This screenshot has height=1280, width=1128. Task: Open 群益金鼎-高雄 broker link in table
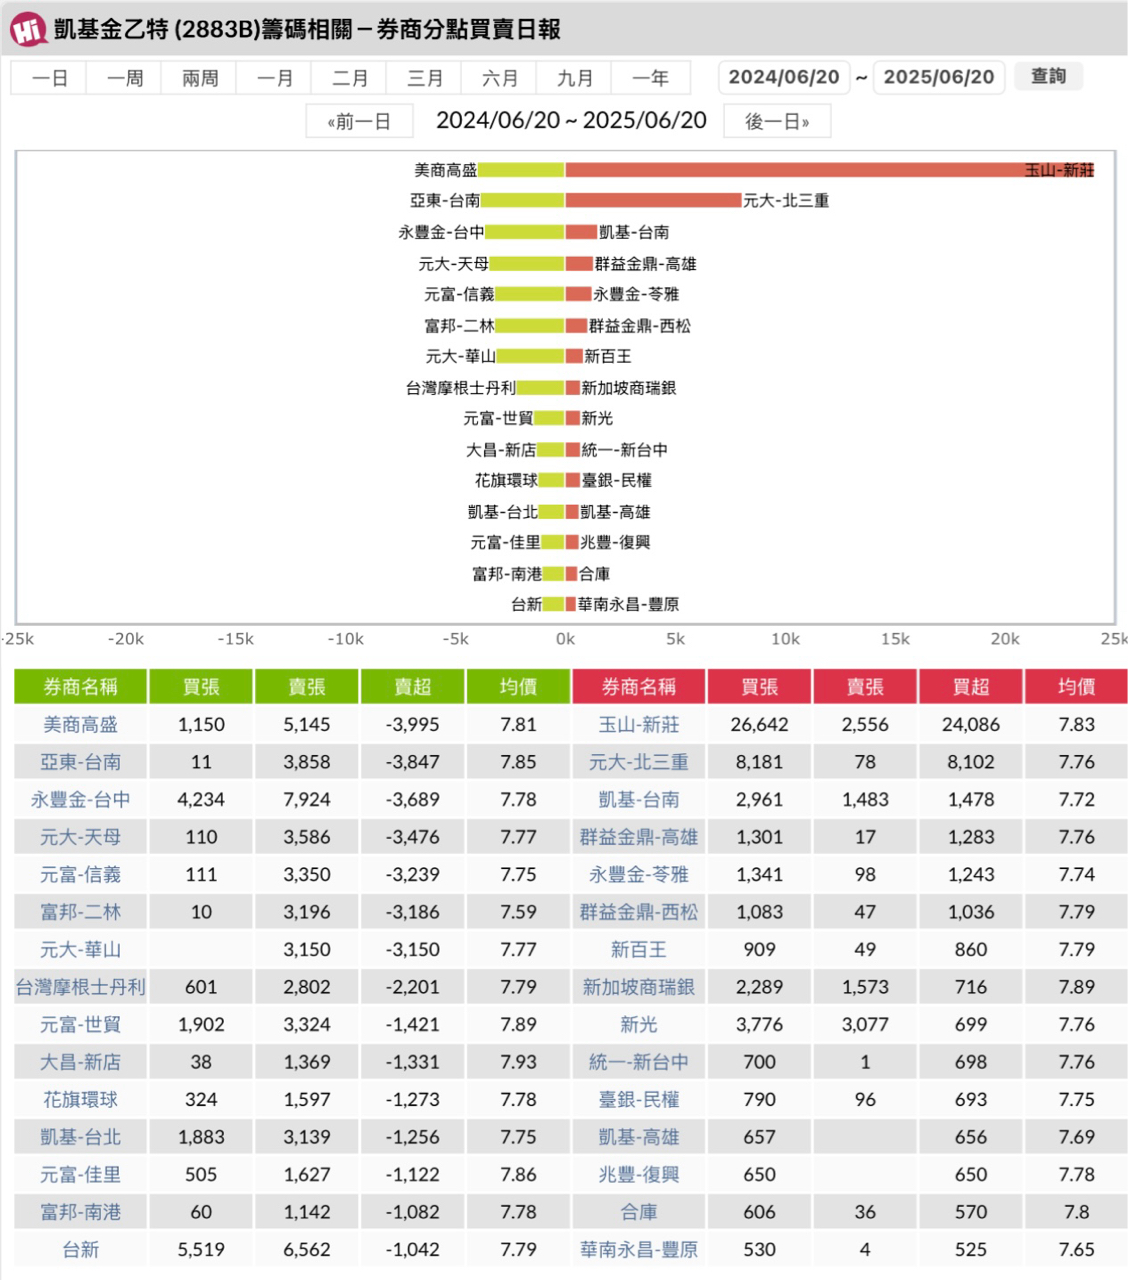click(638, 837)
